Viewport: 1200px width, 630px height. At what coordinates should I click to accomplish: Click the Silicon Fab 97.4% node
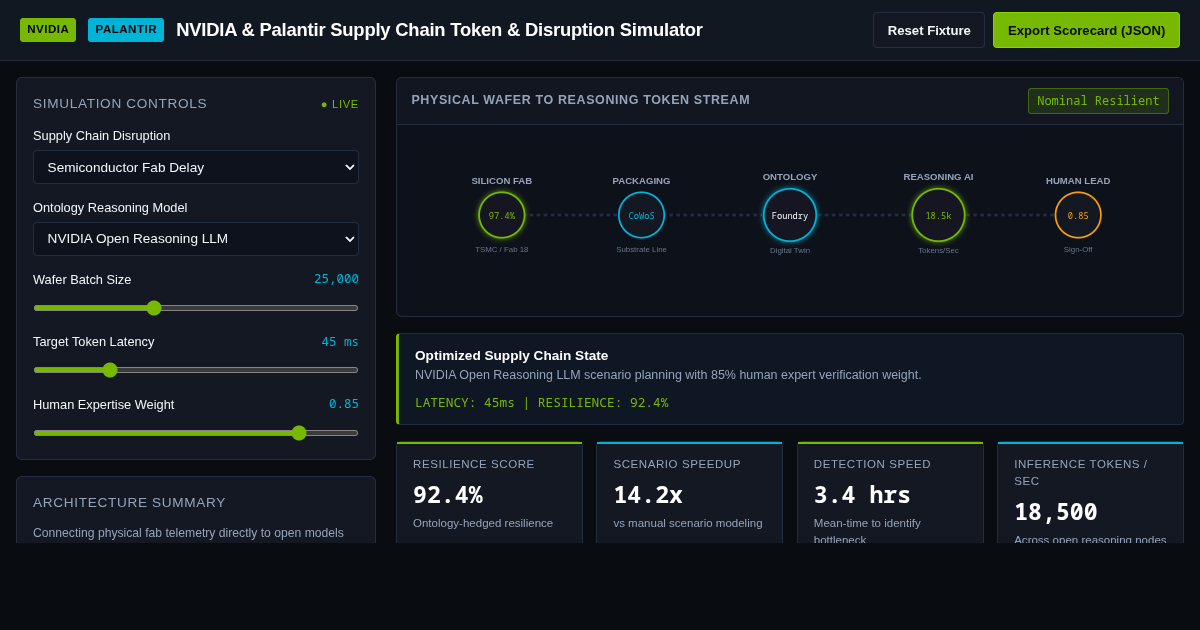click(502, 215)
